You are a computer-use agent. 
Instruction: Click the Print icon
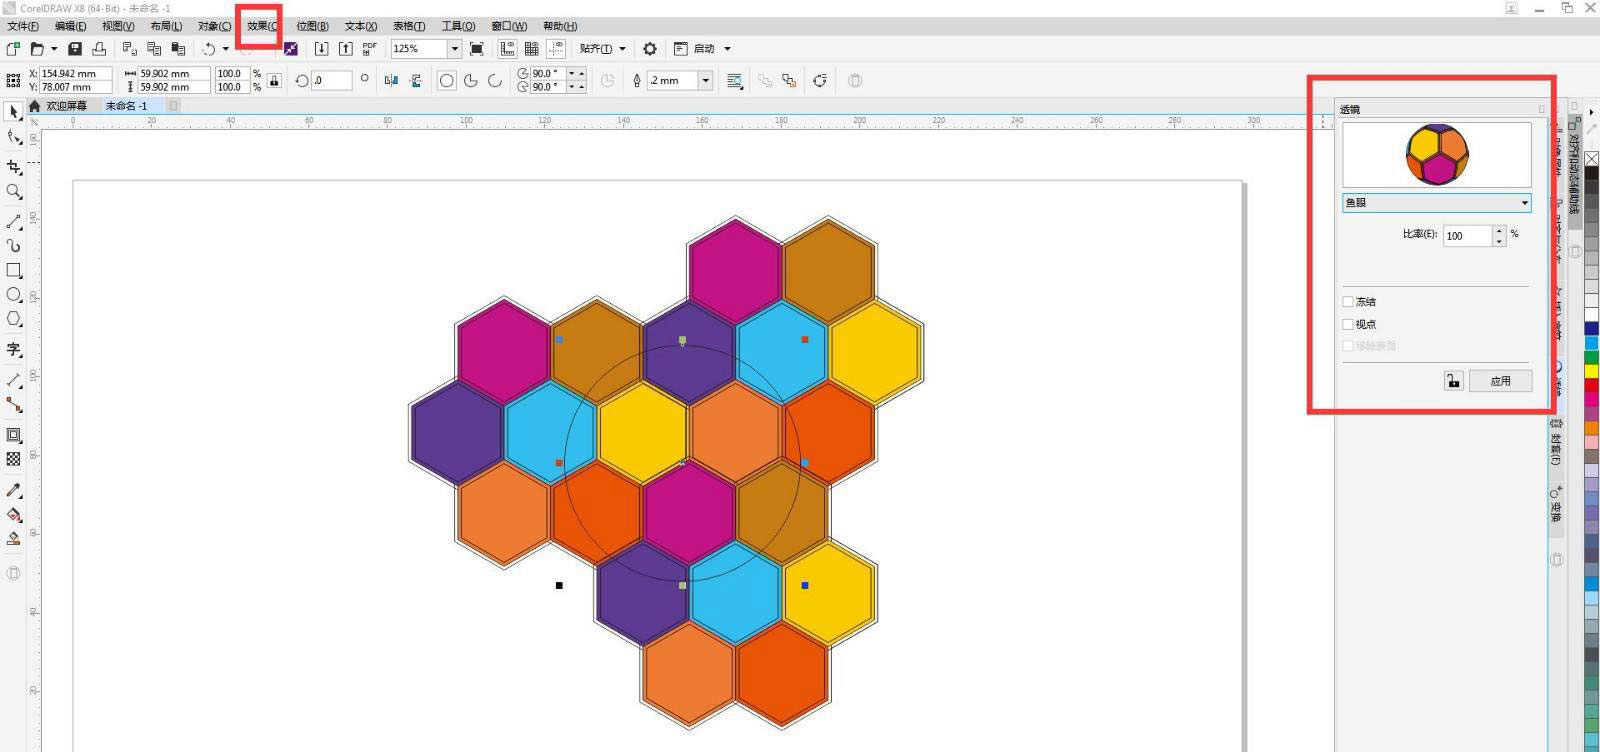click(99, 48)
